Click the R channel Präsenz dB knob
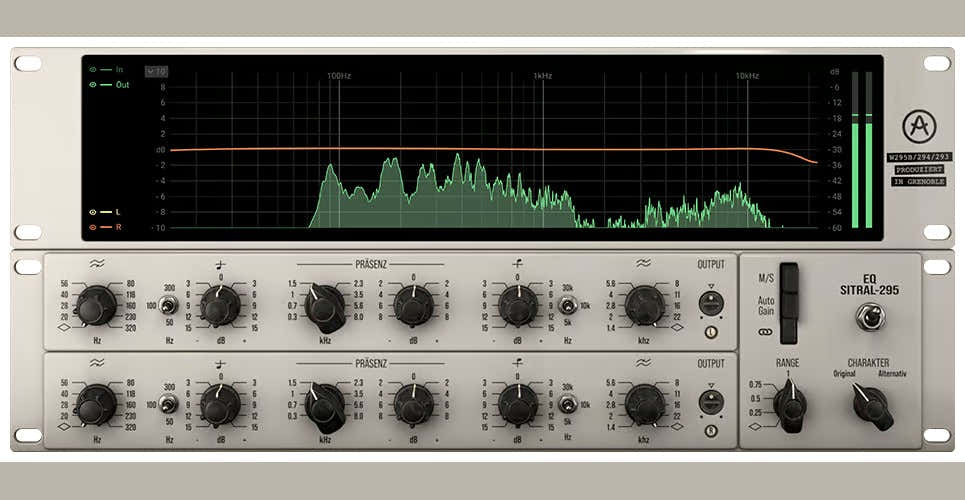The width and height of the screenshot is (965, 500). tap(414, 405)
